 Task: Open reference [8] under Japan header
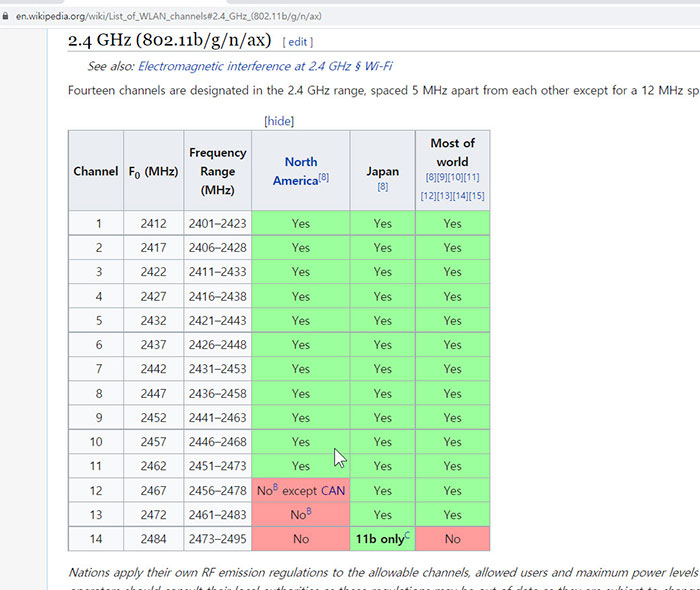coord(383,187)
